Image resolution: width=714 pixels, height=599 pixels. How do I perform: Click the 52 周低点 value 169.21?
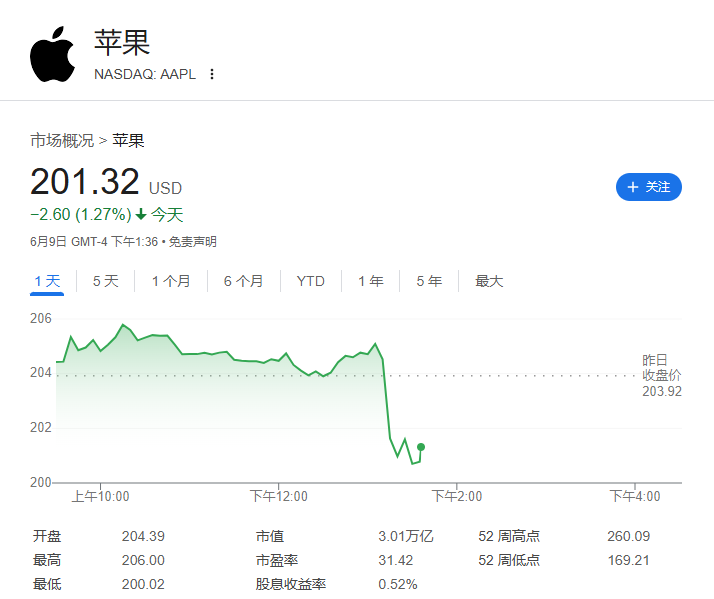628,560
